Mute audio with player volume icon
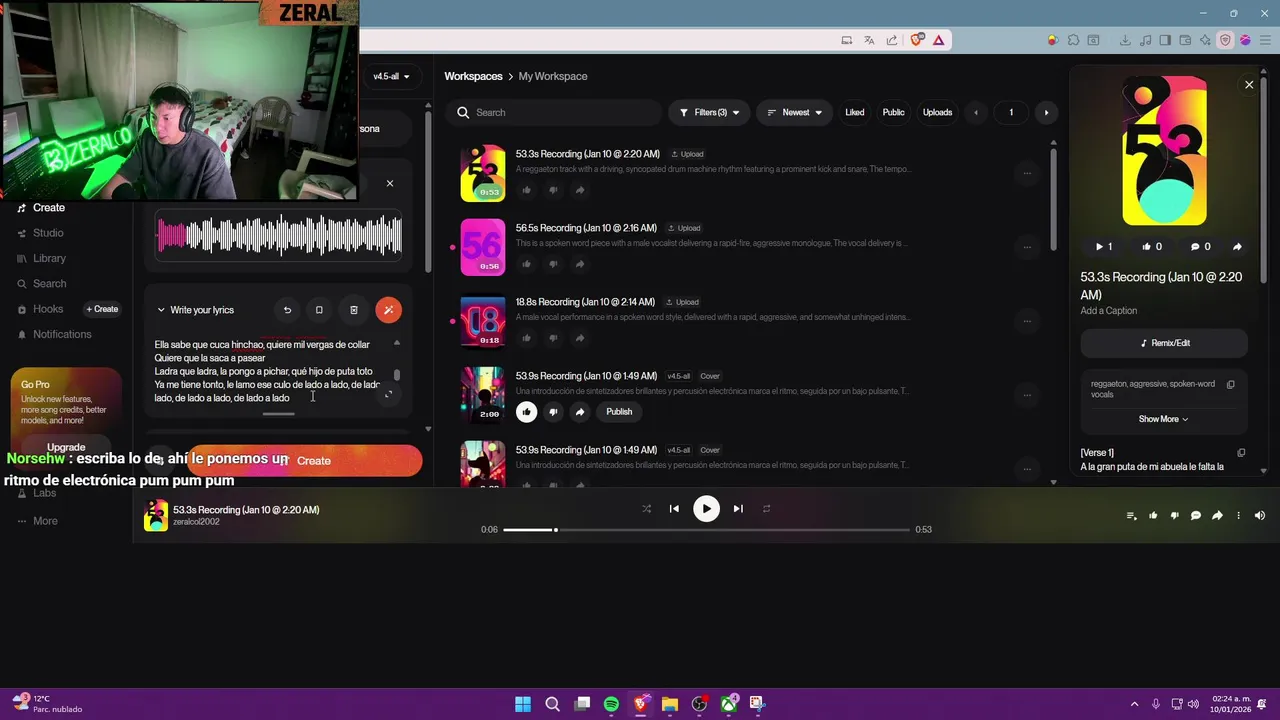The image size is (1280, 720). [x=1260, y=516]
